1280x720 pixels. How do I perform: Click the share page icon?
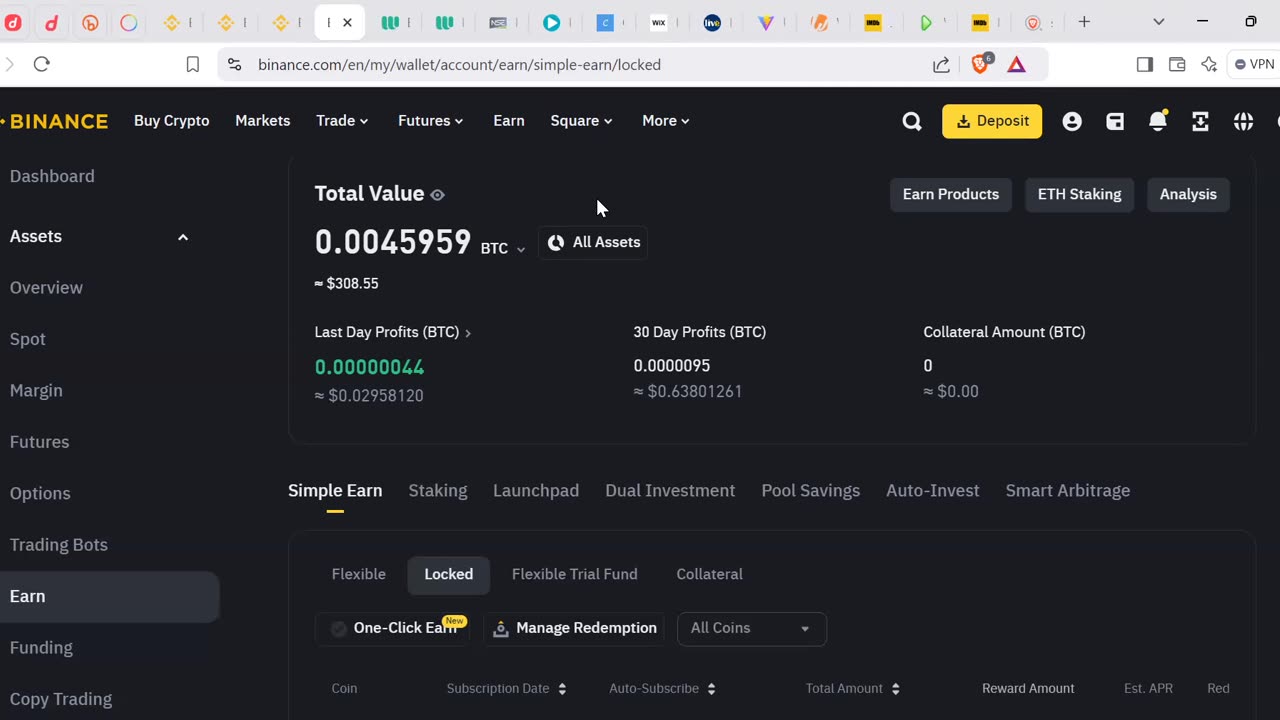pyautogui.click(x=941, y=64)
